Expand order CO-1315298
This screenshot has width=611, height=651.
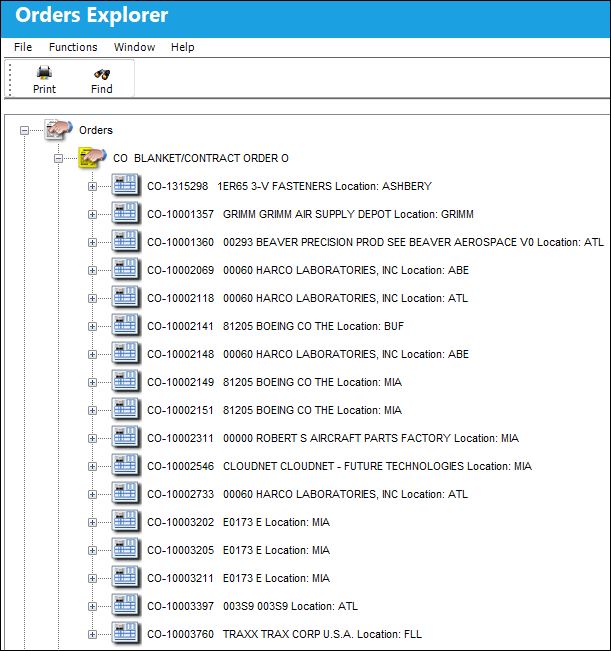tap(92, 186)
